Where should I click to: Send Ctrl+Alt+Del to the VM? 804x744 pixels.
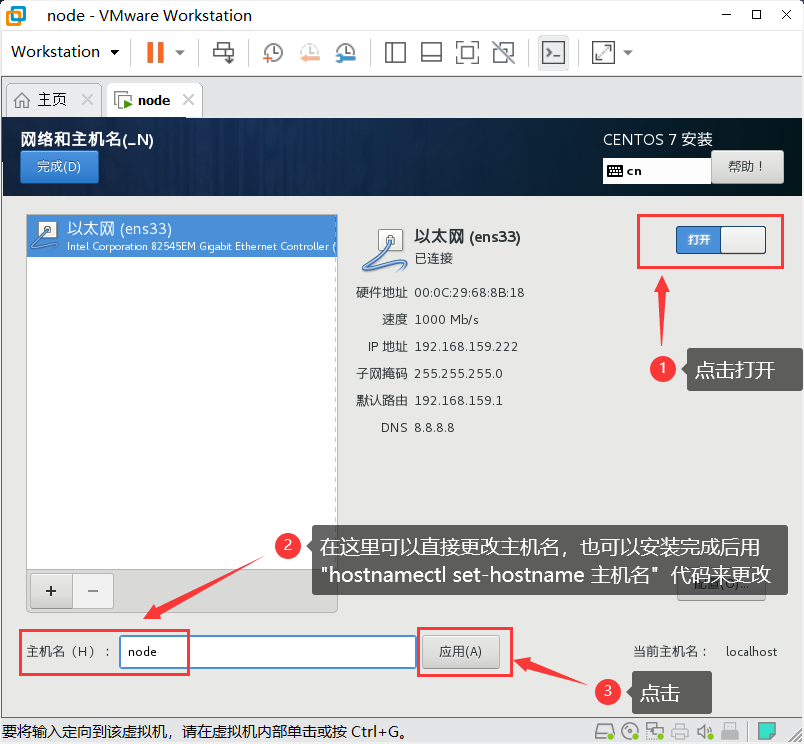(x=224, y=52)
